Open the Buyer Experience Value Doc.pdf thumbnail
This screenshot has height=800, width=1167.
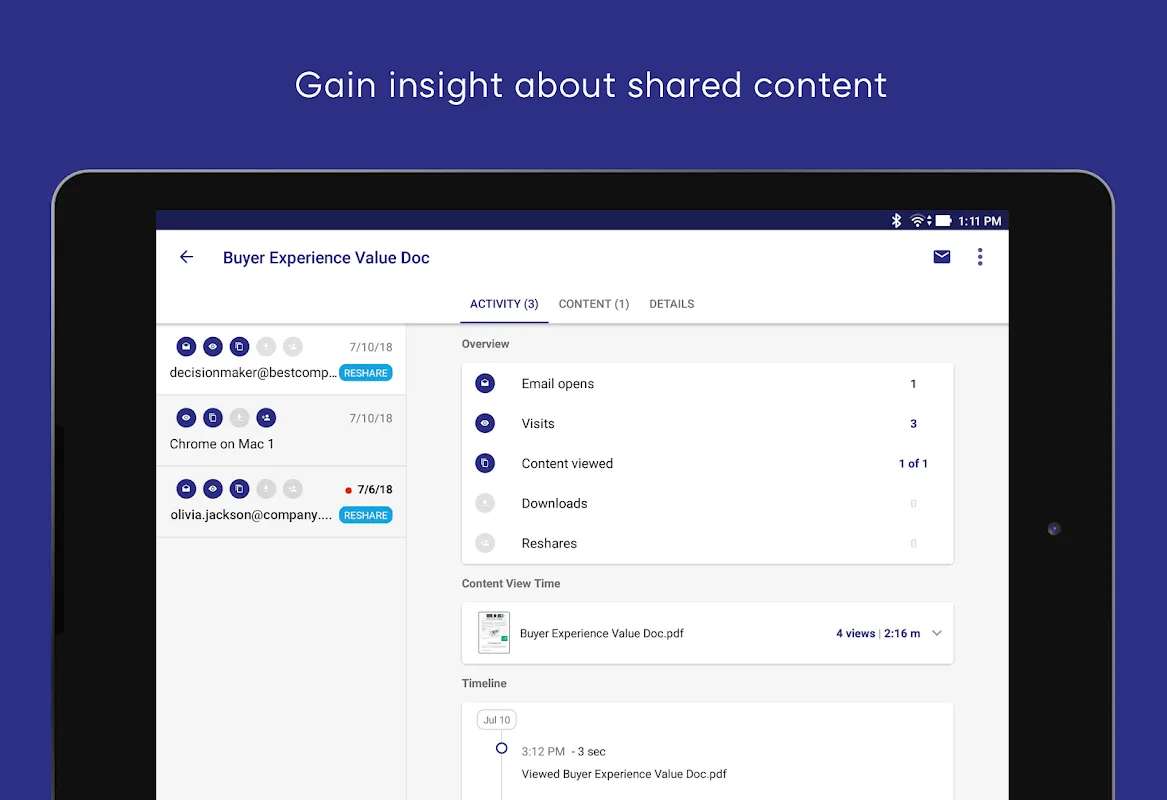click(493, 633)
